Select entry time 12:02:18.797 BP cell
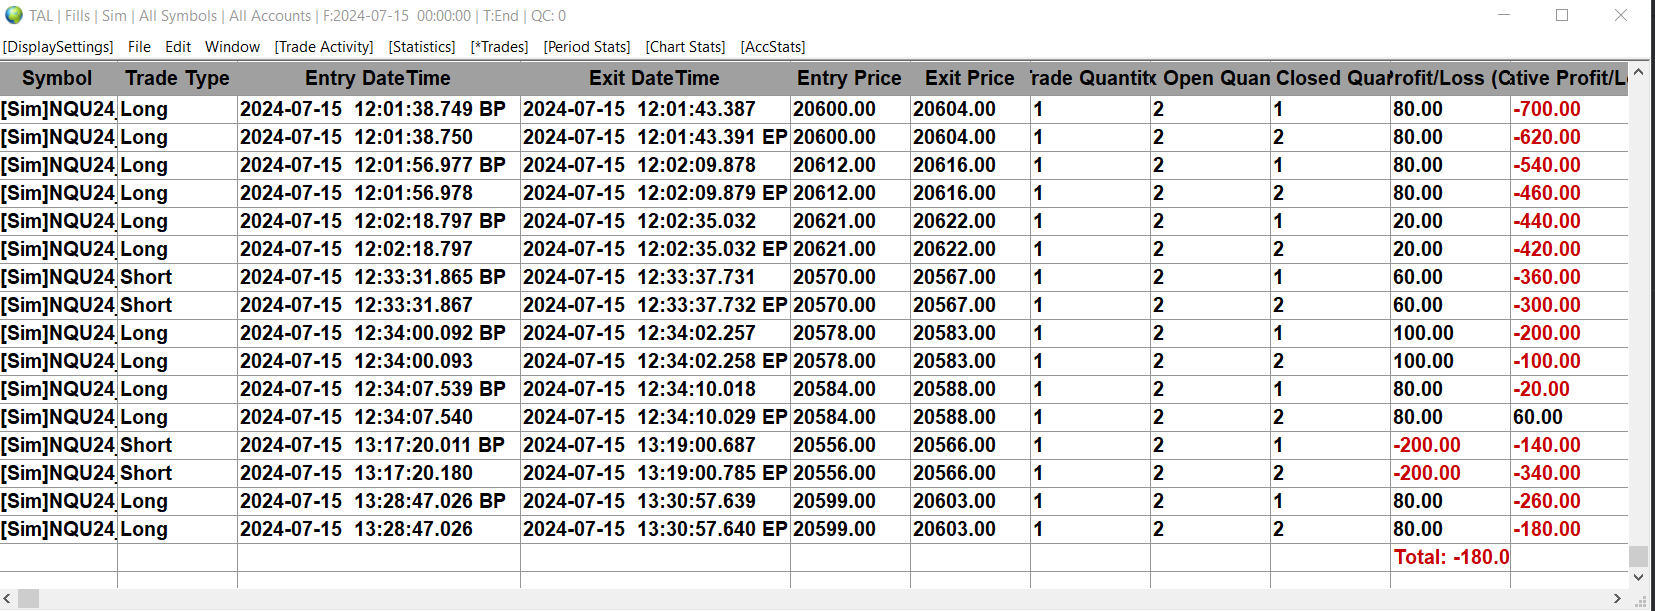Viewport: 1655px width, 611px height. point(379,221)
